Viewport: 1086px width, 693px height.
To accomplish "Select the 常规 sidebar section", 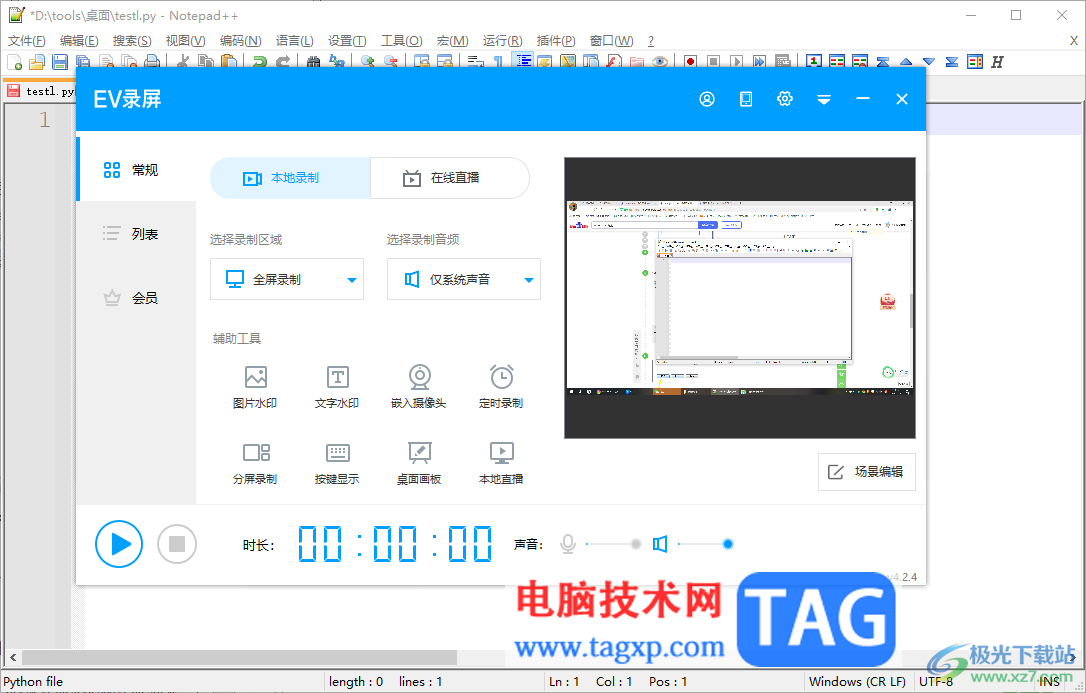I will coord(137,170).
